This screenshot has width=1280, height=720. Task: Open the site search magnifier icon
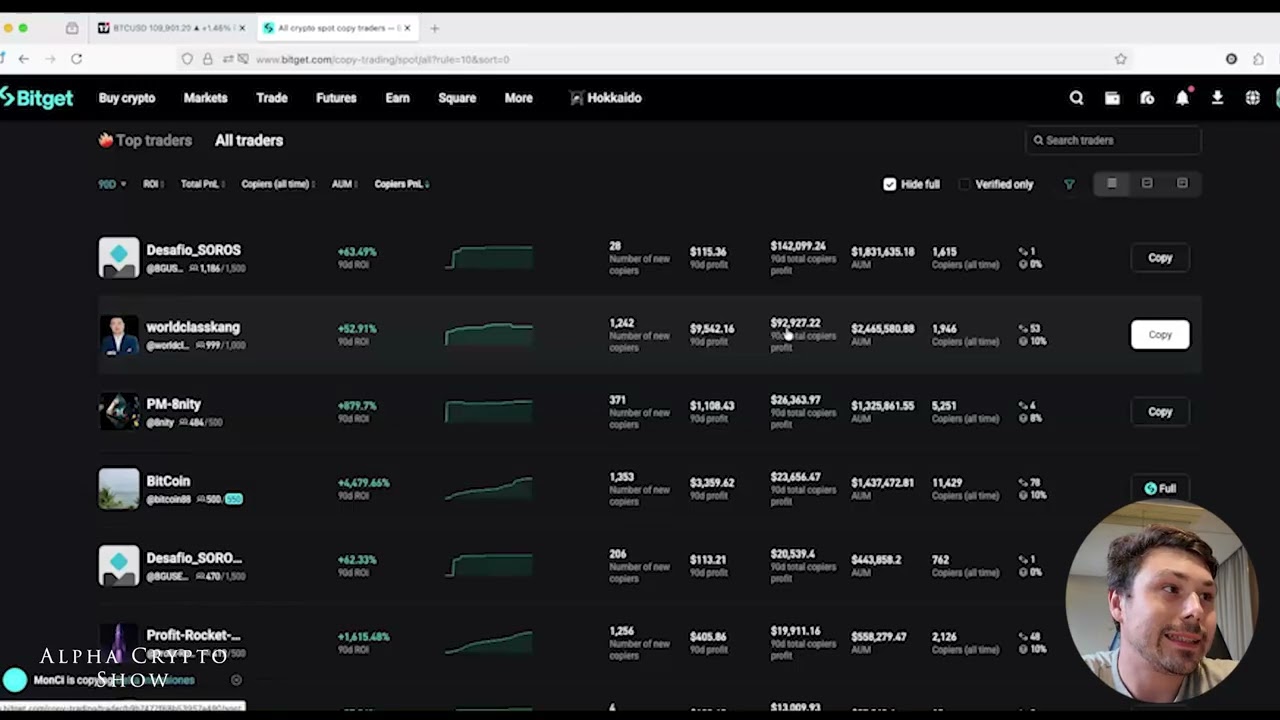[x=1076, y=98]
